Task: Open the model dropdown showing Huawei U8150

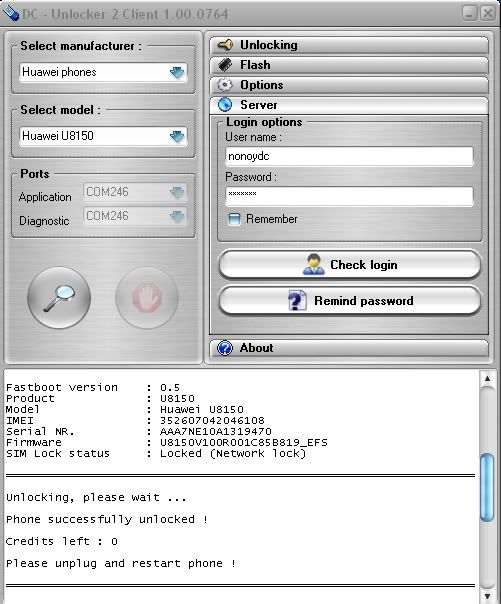Action: click(x=103, y=136)
